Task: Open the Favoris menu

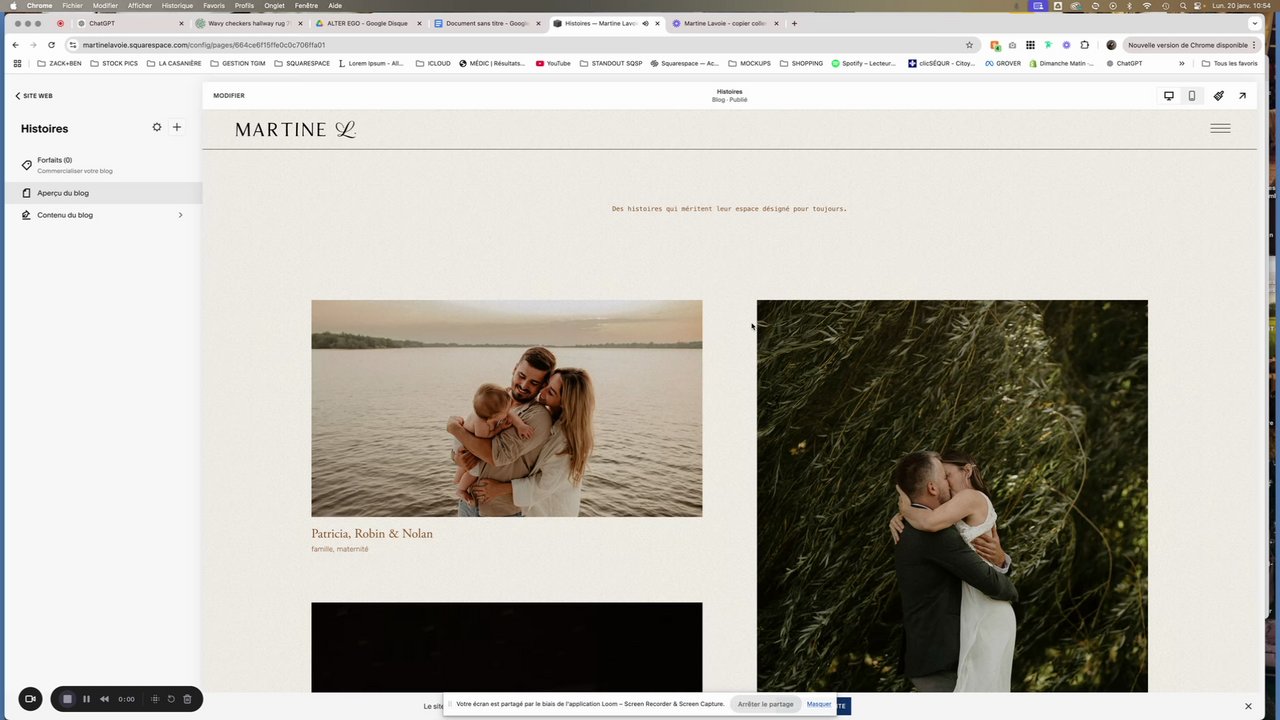Action: [x=214, y=6]
